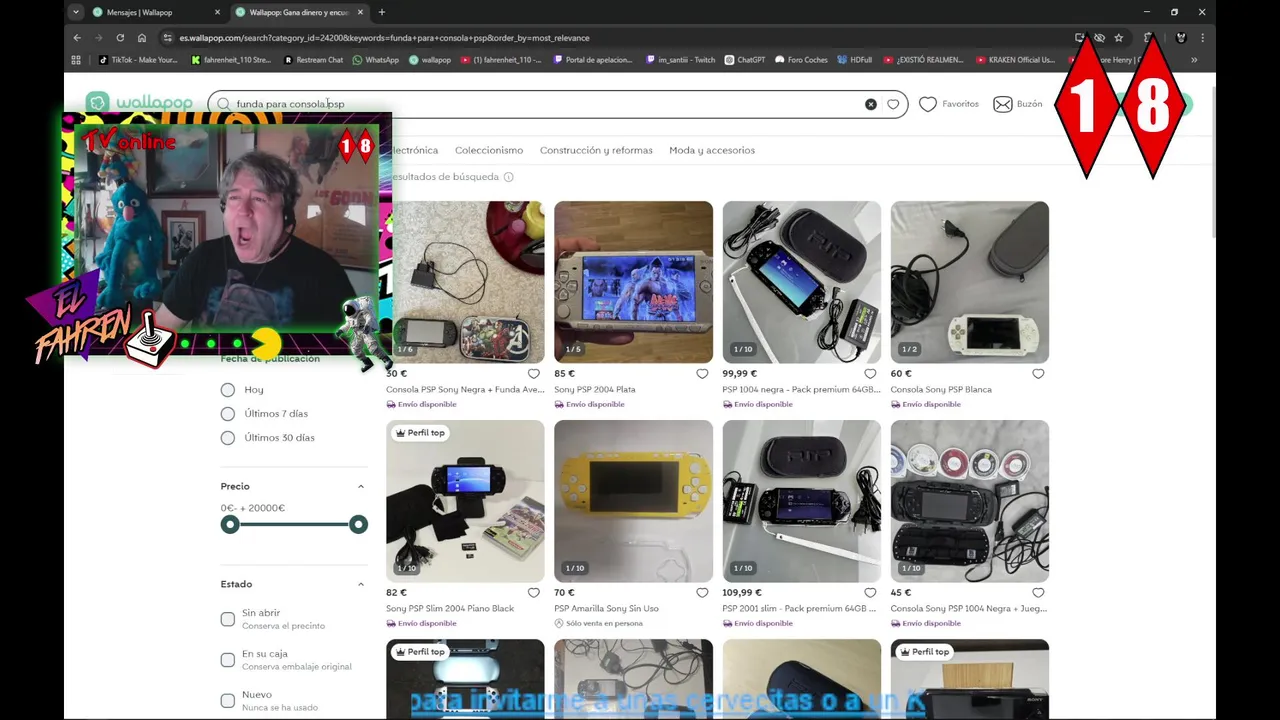The height and width of the screenshot is (720, 1280).
Task: Open the WhatsApp bookmark
Action: pyautogui.click(x=376, y=60)
